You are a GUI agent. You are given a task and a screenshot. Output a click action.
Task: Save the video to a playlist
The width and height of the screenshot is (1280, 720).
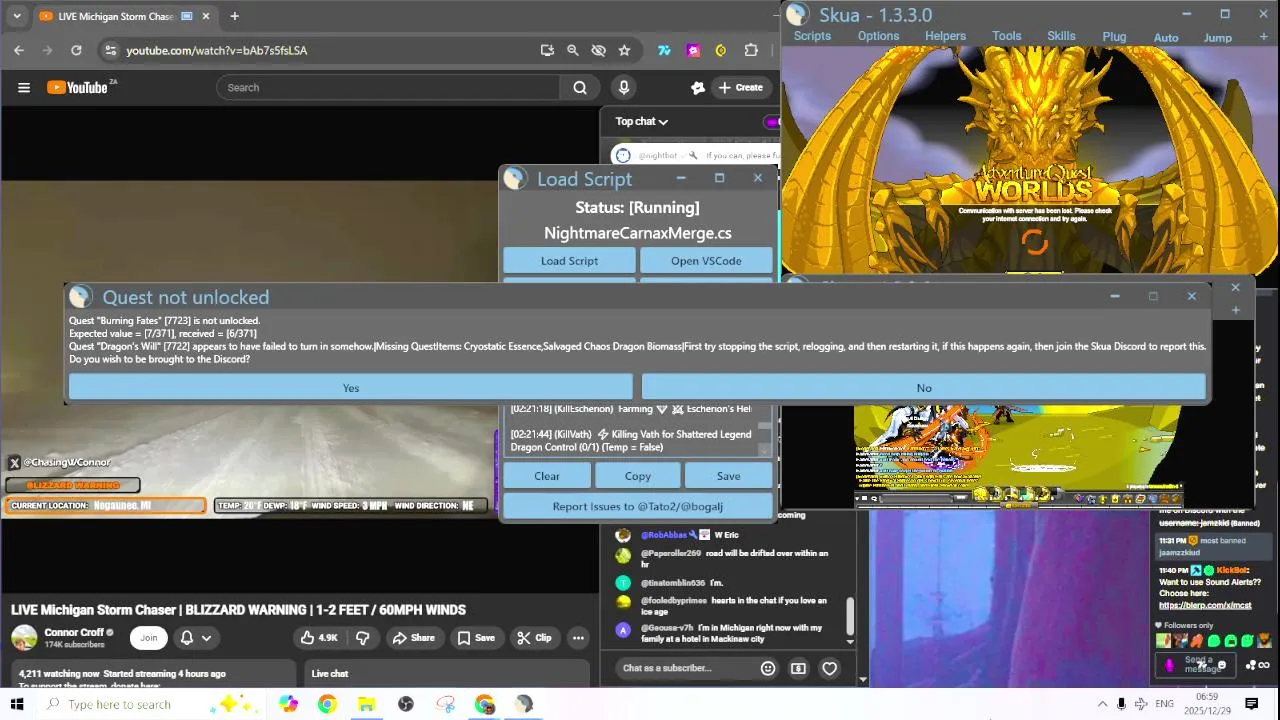[476, 638]
